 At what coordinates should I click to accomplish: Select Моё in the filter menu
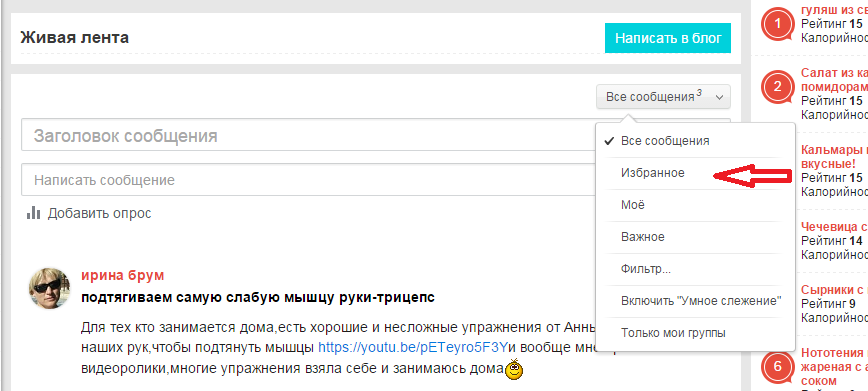tap(633, 205)
